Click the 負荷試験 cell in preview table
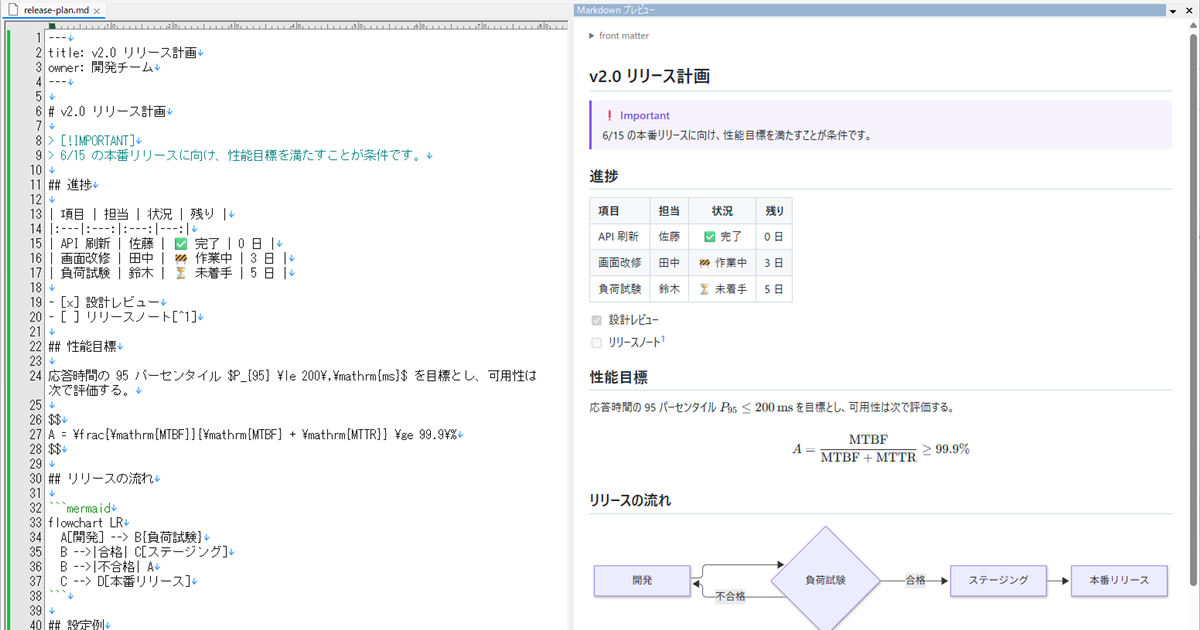Screen dimensions: 1200x630 [620, 289]
